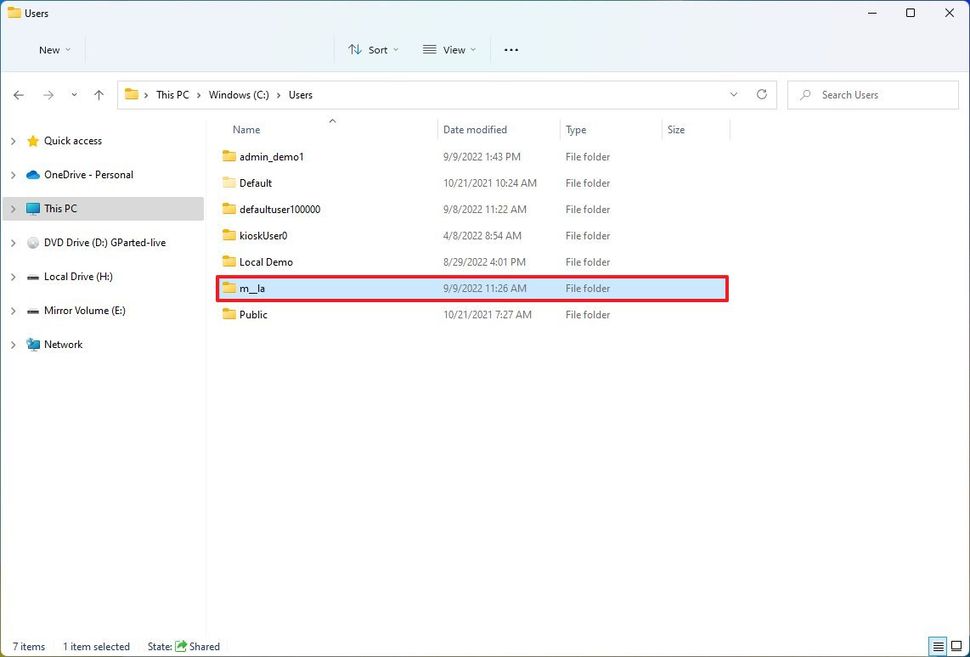
Task: Click the refresh icon in the address bar
Action: [x=762, y=94]
